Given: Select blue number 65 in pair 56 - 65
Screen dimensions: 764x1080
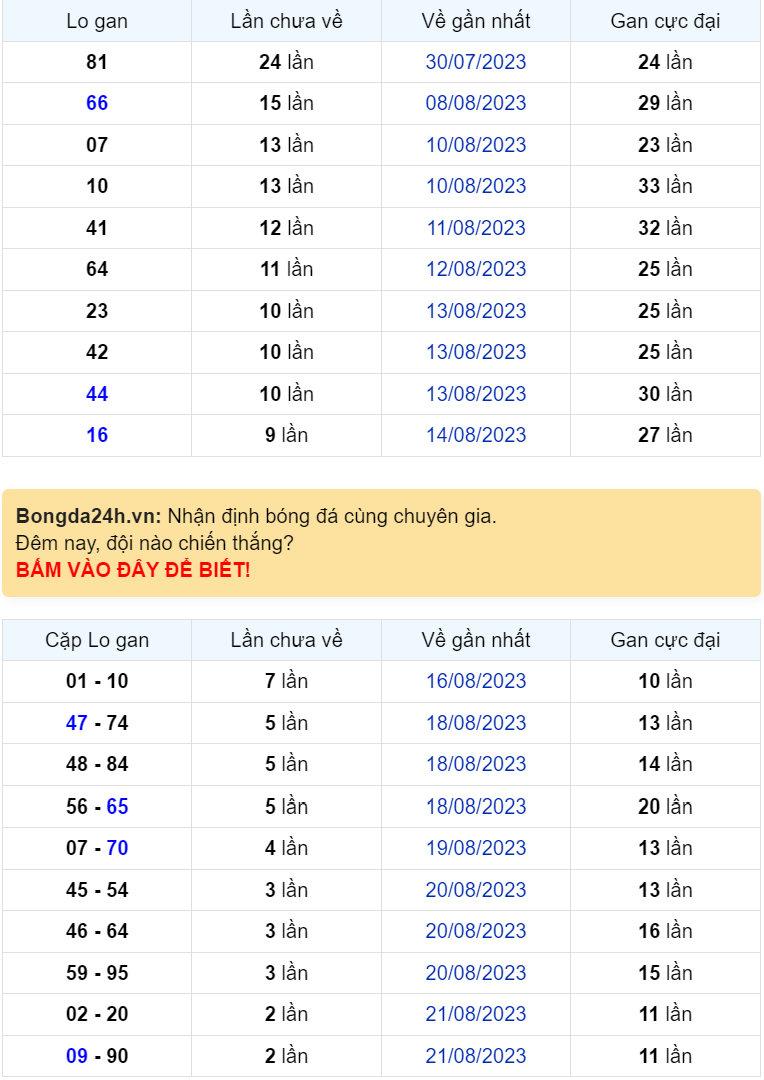Looking at the screenshot, I should click(117, 806).
